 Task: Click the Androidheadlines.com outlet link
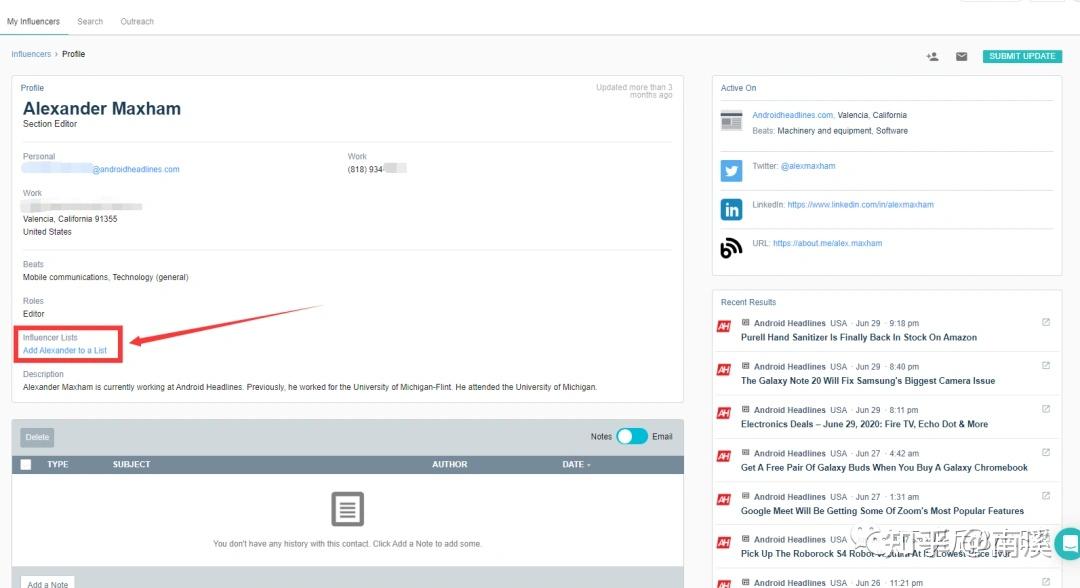pos(793,115)
